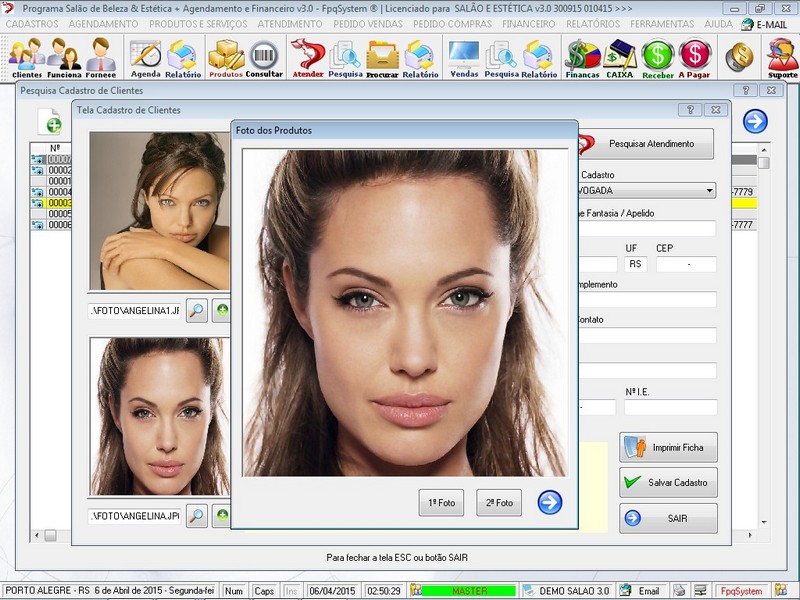Click the FpqSystem label in status bar
Screen dimensions: 800x600
click(x=741, y=591)
